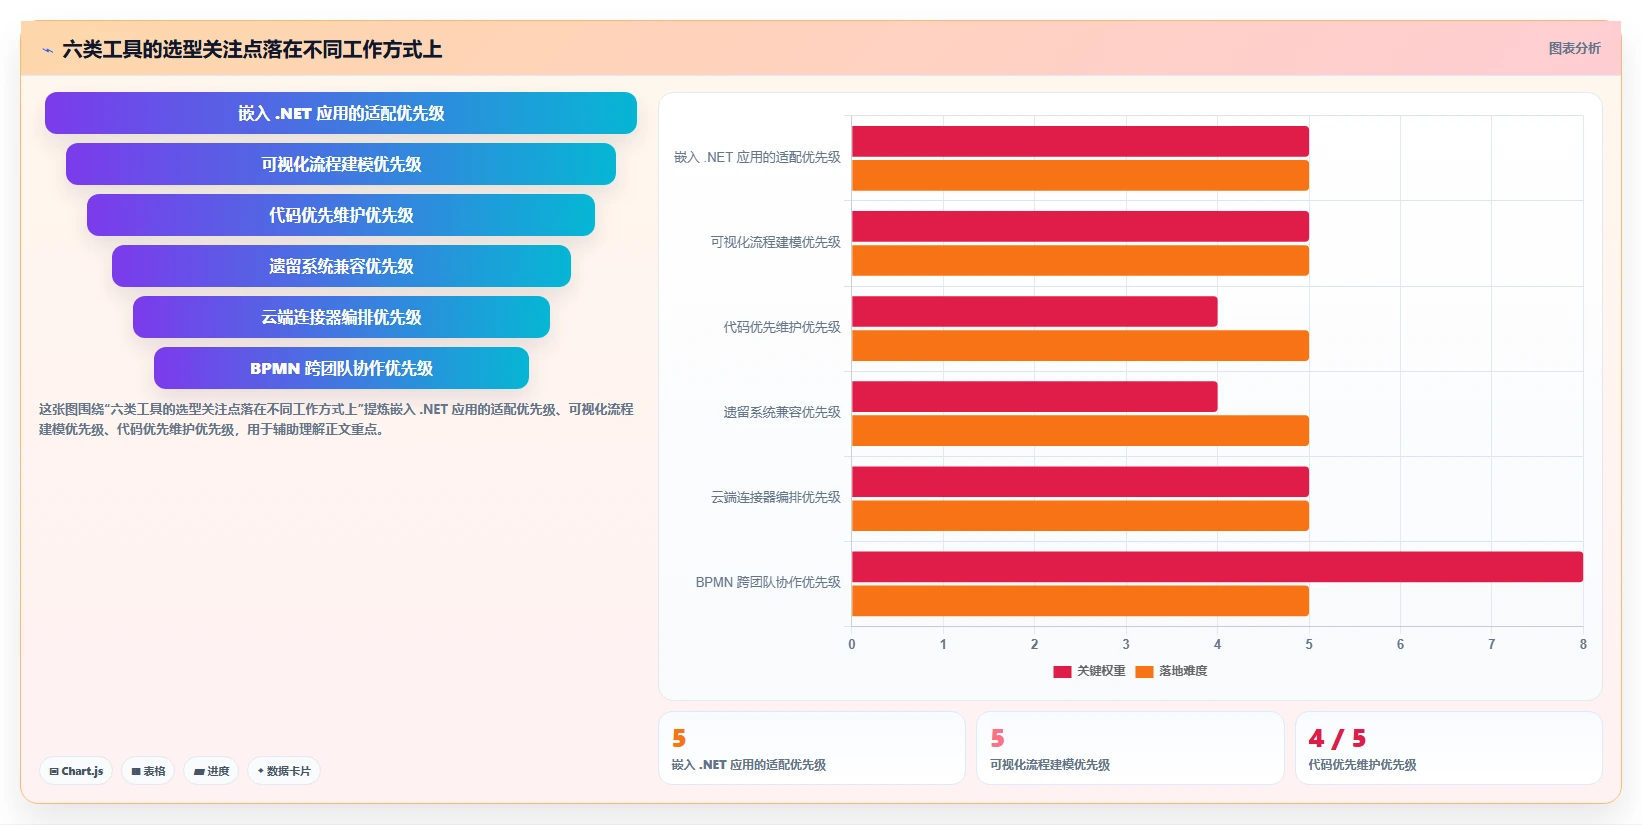The width and height of the screenshot is (1642, 825).
Task: Open the stat card for 嵌入 .NET 应用的适配优先级
Action: tap(812, 748)
